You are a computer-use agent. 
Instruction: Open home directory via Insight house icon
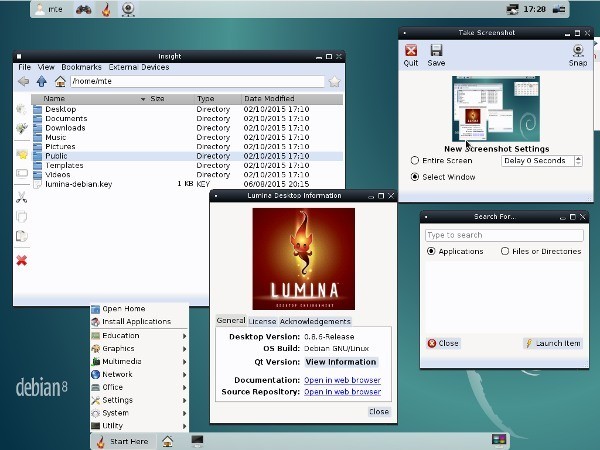pyautogui.click(x=60, y=81)
